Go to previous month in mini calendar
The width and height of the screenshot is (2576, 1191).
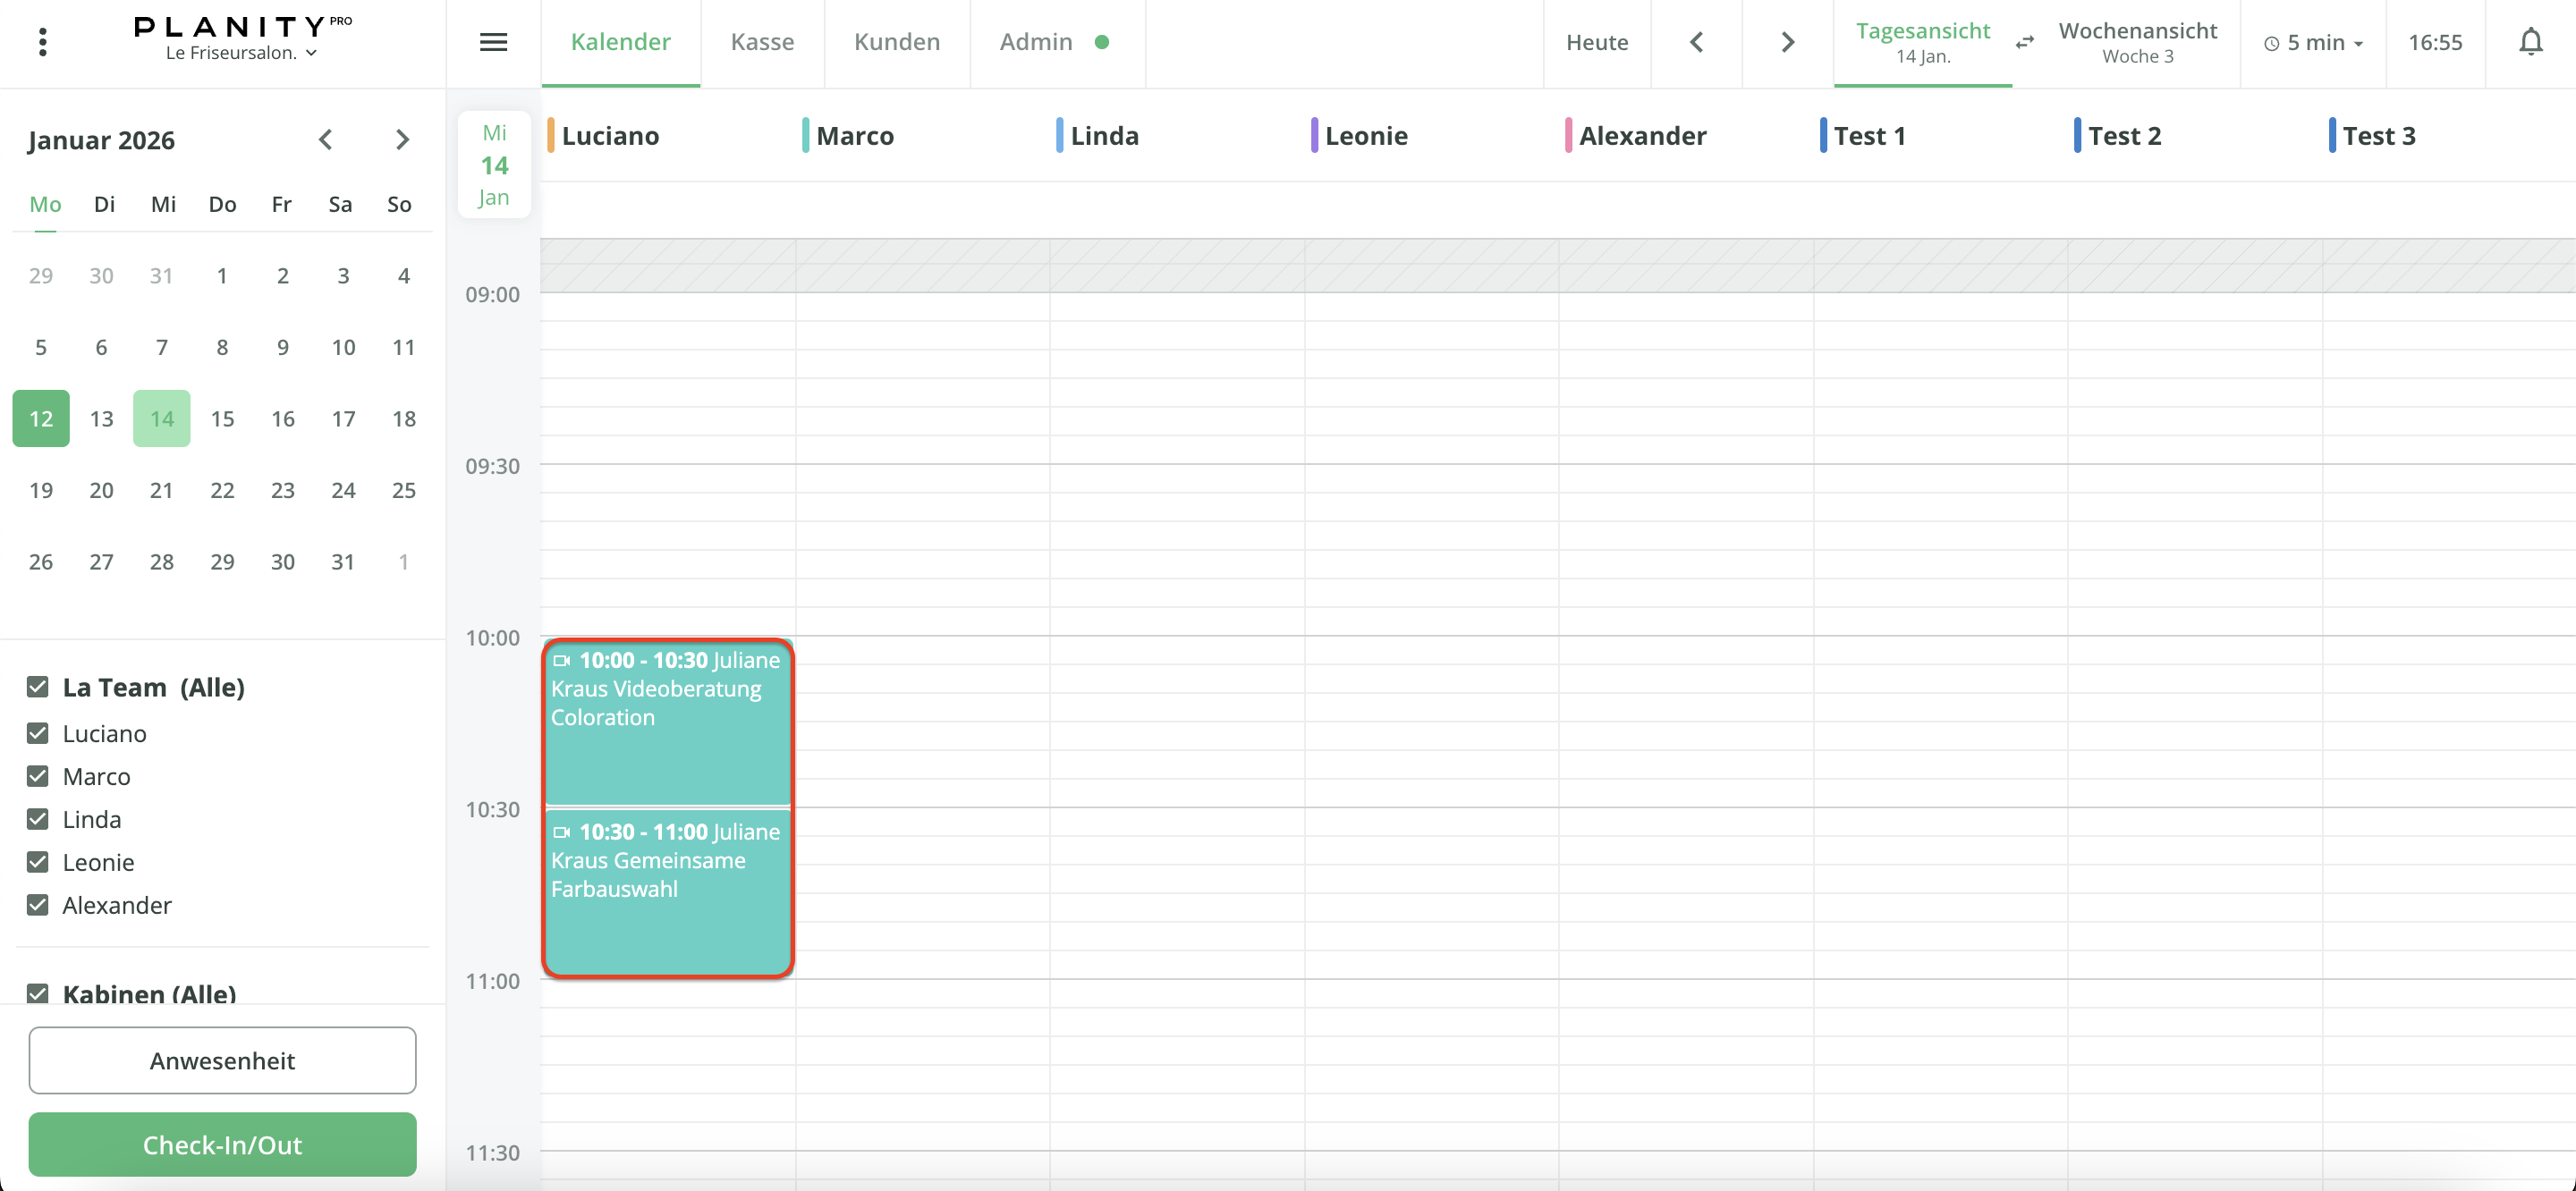(325, 140)
